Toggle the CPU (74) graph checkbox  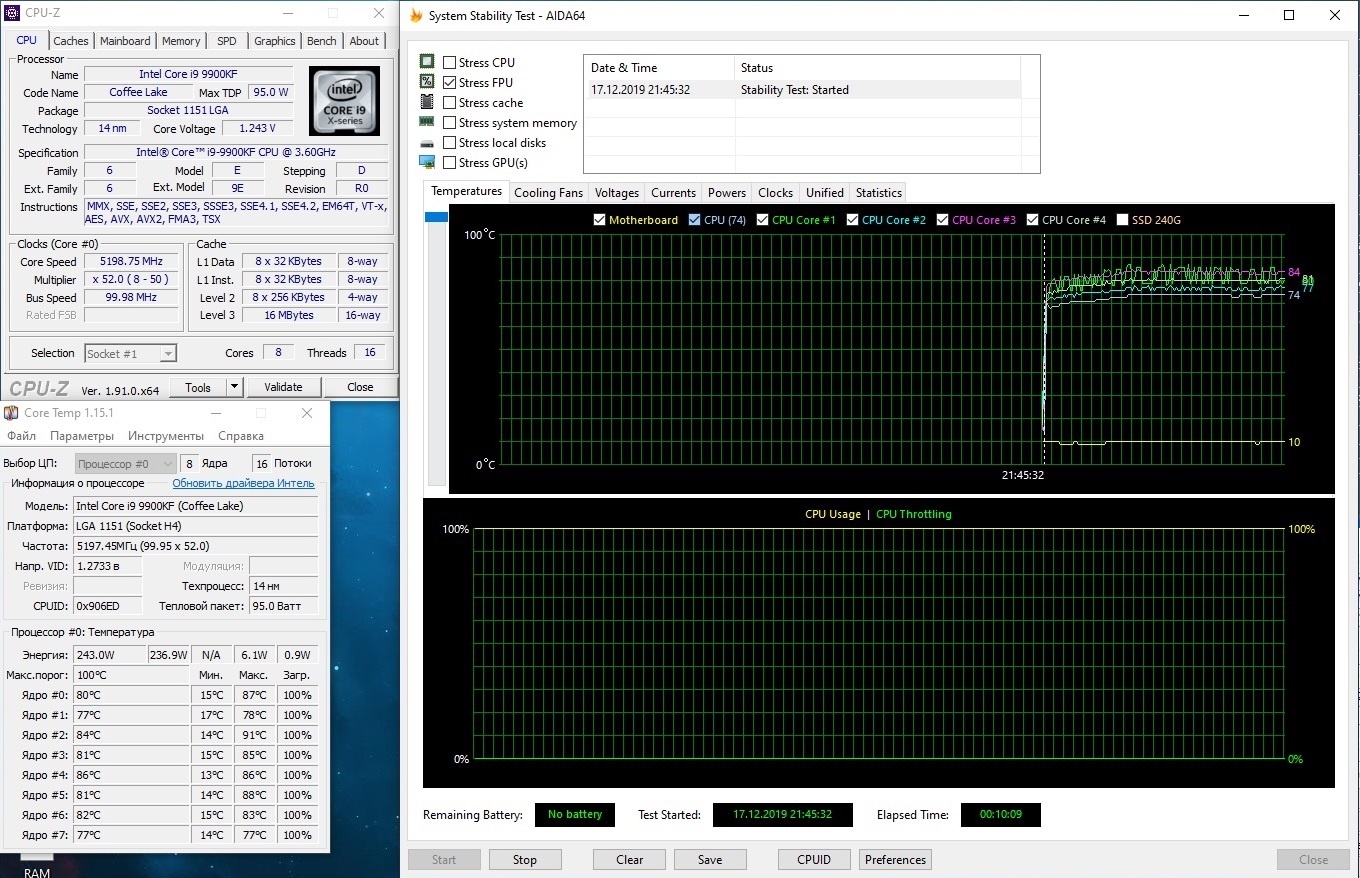[x=695, y=220]
